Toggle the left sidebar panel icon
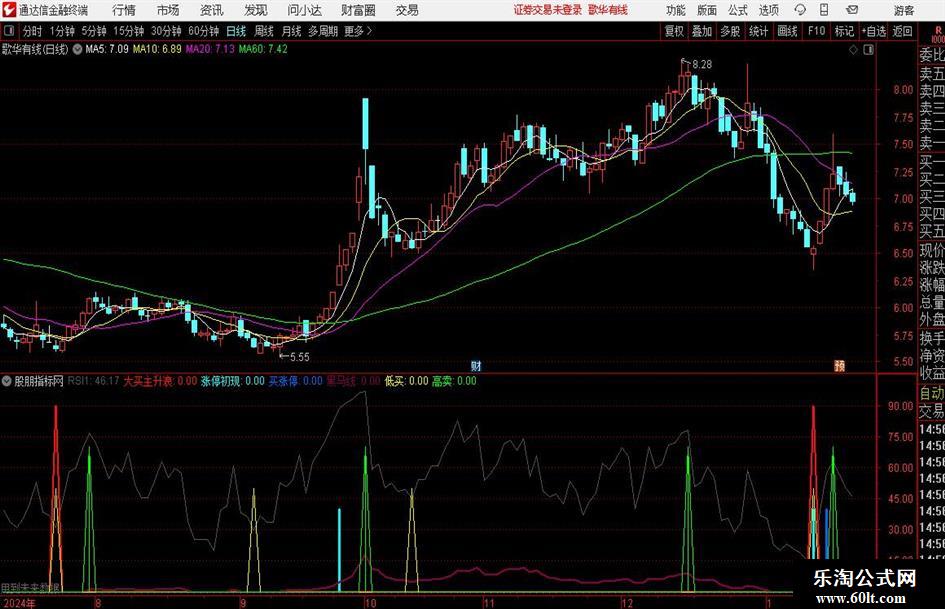The height and width of the screenshot is (609, 945). (x=8, y=31)
